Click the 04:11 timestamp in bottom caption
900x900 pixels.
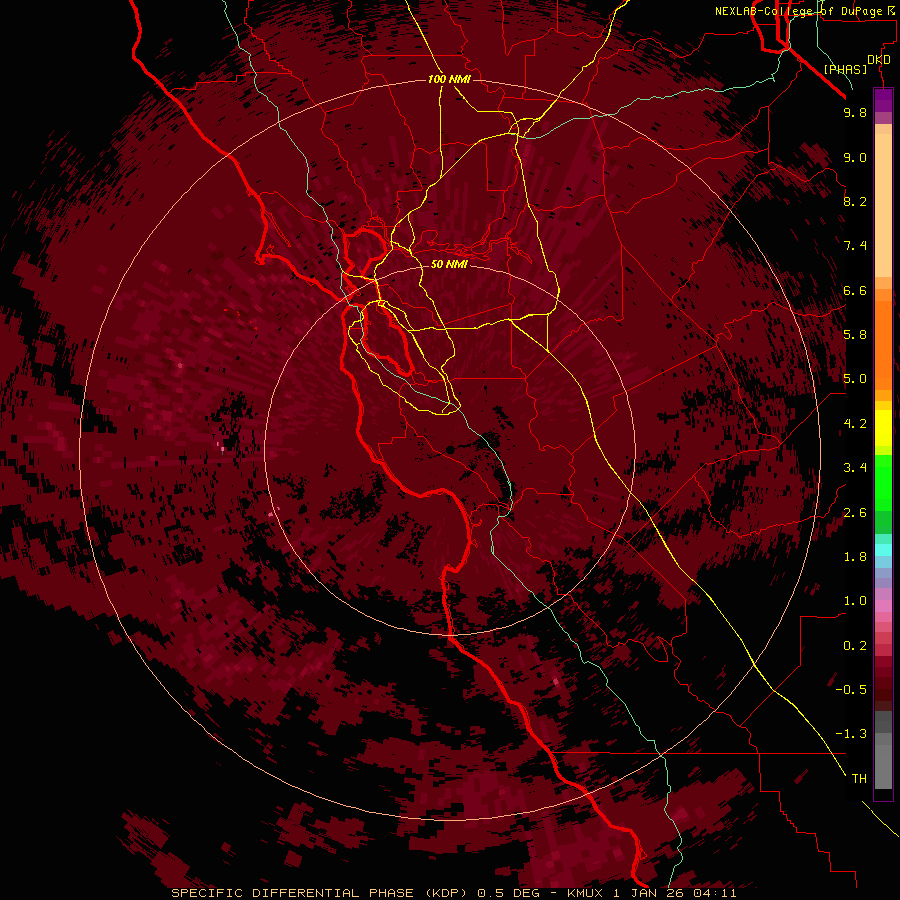715,893
